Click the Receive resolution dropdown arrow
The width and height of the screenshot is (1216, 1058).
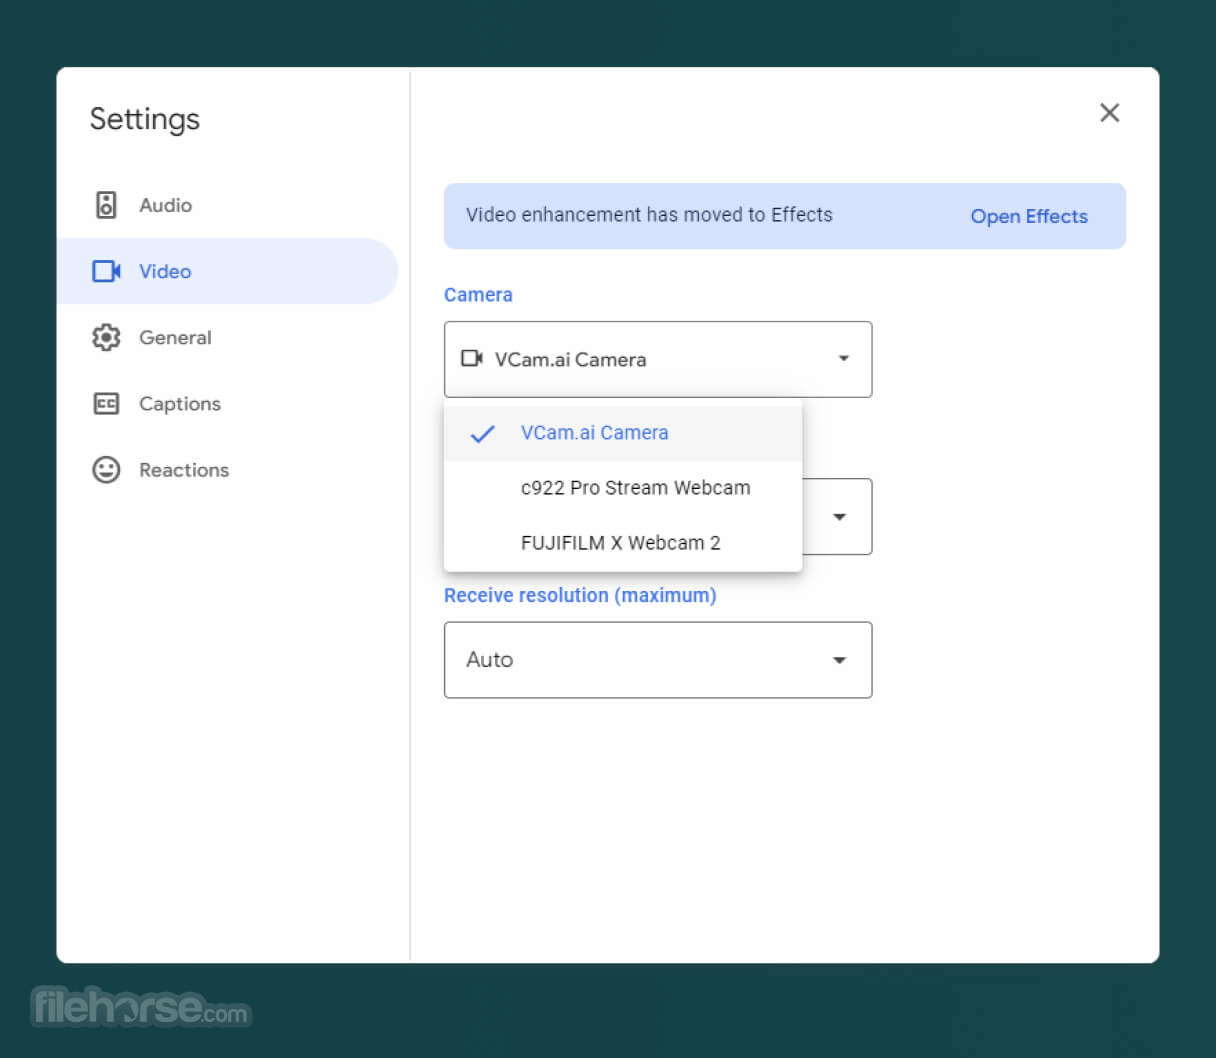point(839,660)
